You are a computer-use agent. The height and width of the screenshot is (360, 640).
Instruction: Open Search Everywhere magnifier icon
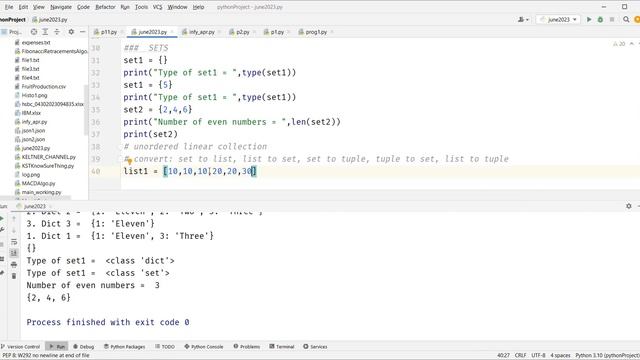626,20
